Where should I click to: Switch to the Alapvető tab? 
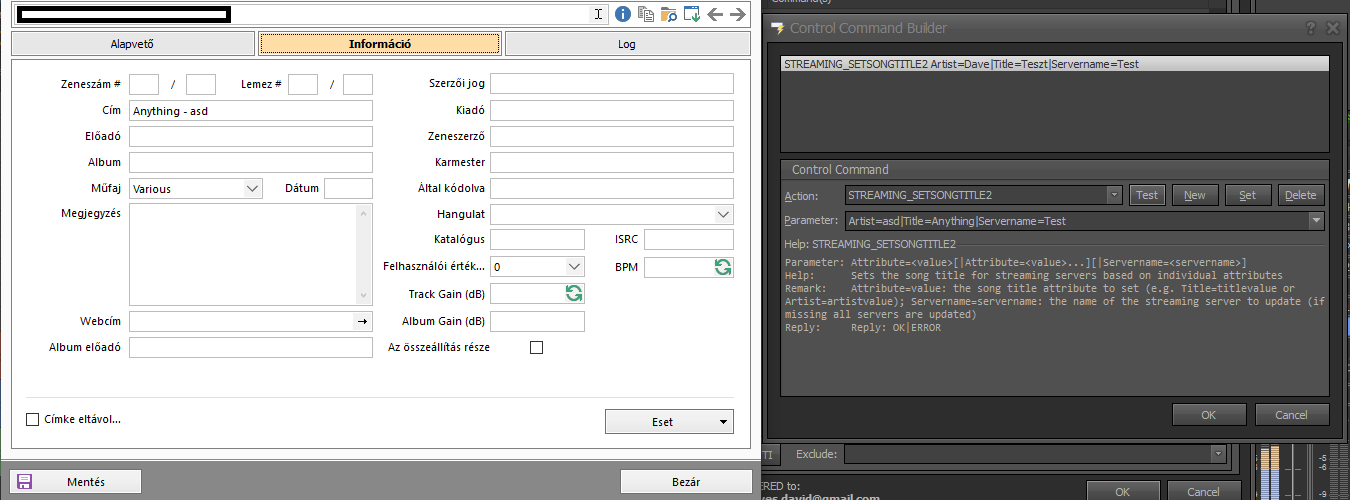[x=131, y=44]
